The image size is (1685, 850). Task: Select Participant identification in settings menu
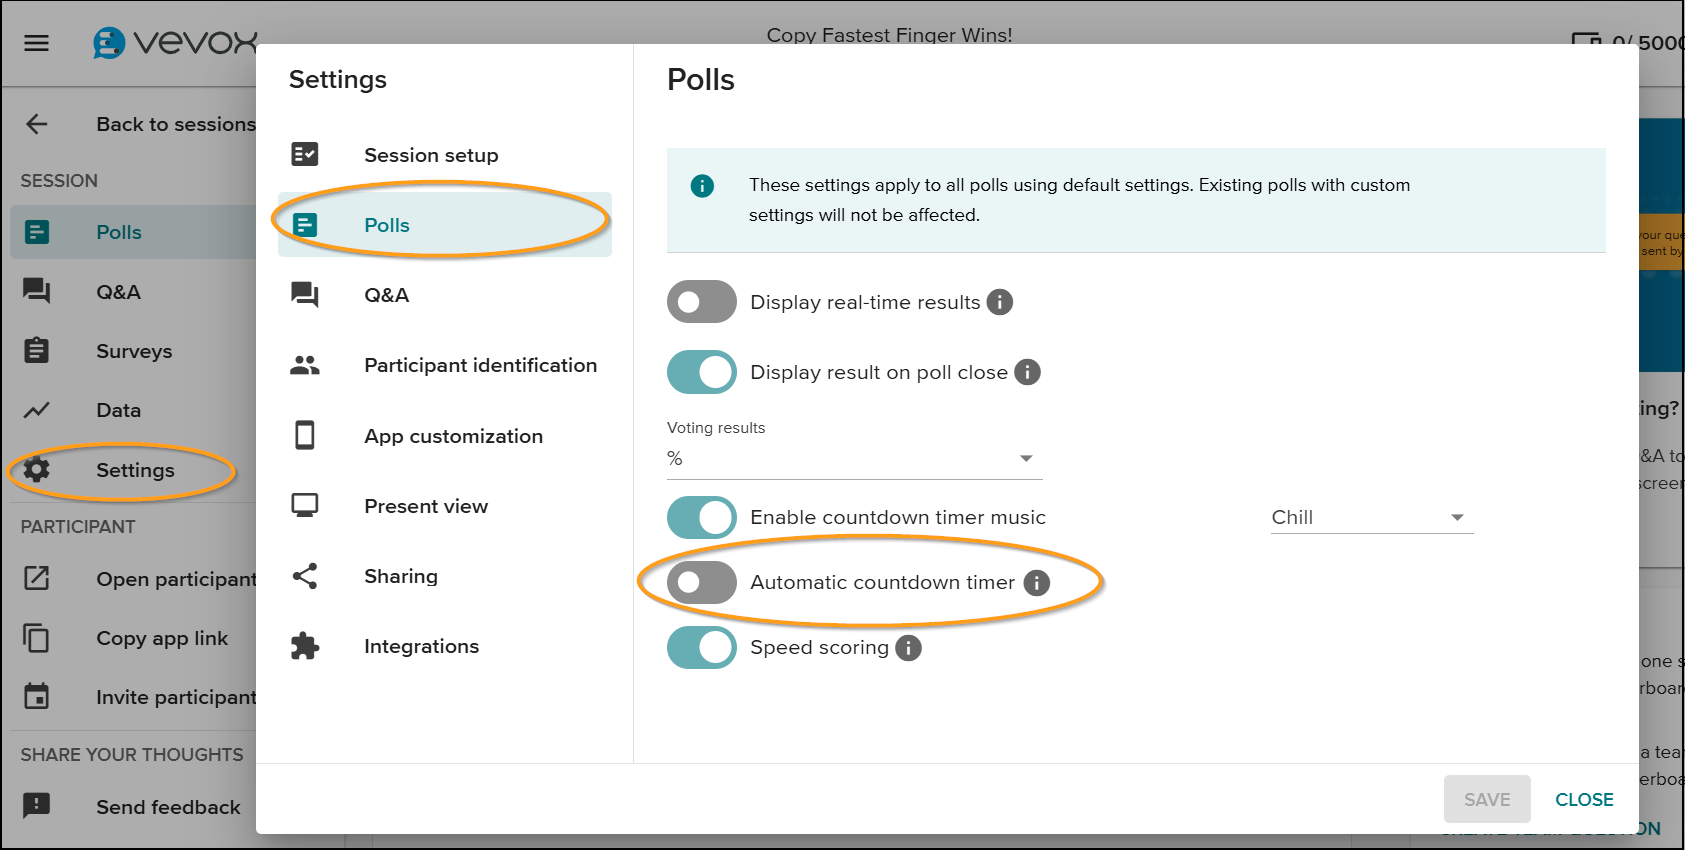point(480,366)
